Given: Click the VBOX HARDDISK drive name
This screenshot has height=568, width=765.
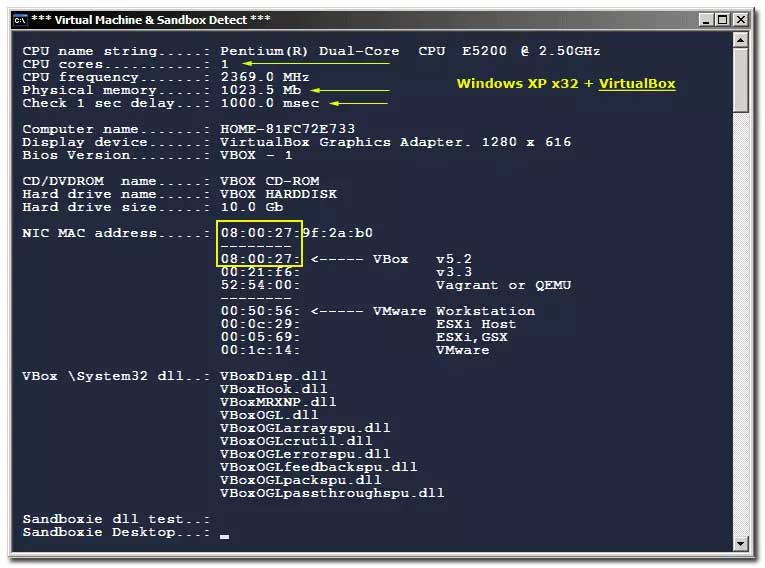Looking at the screenshot, I should coord(279,194).
